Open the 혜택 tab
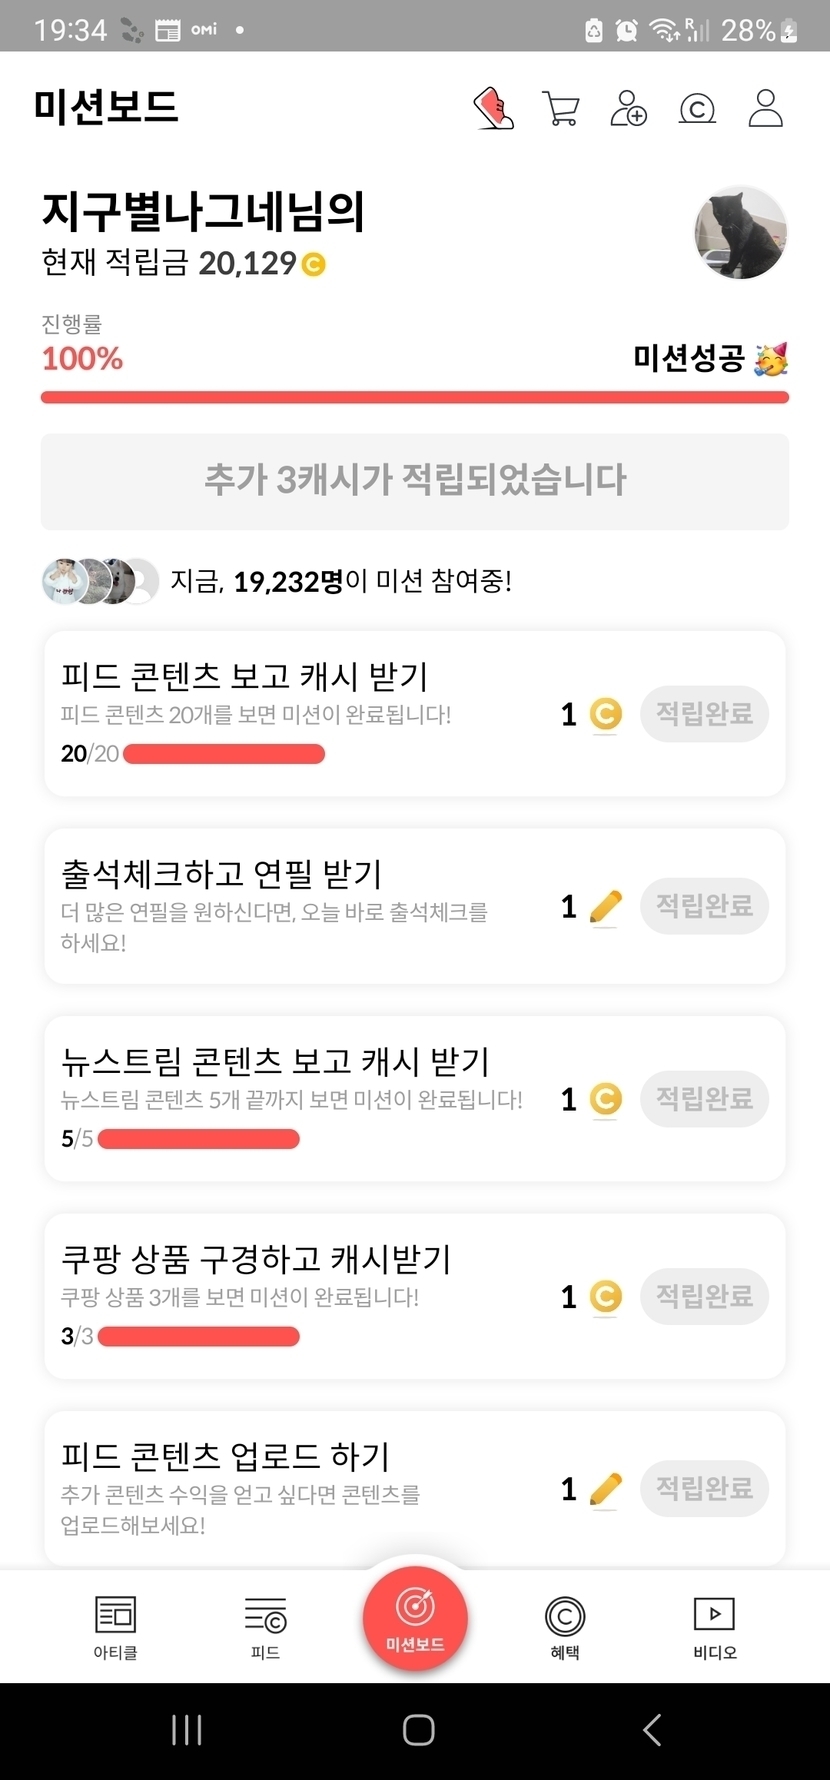Image resolution: width=830 pixels, height=1780 pixels. (565, 1625)
